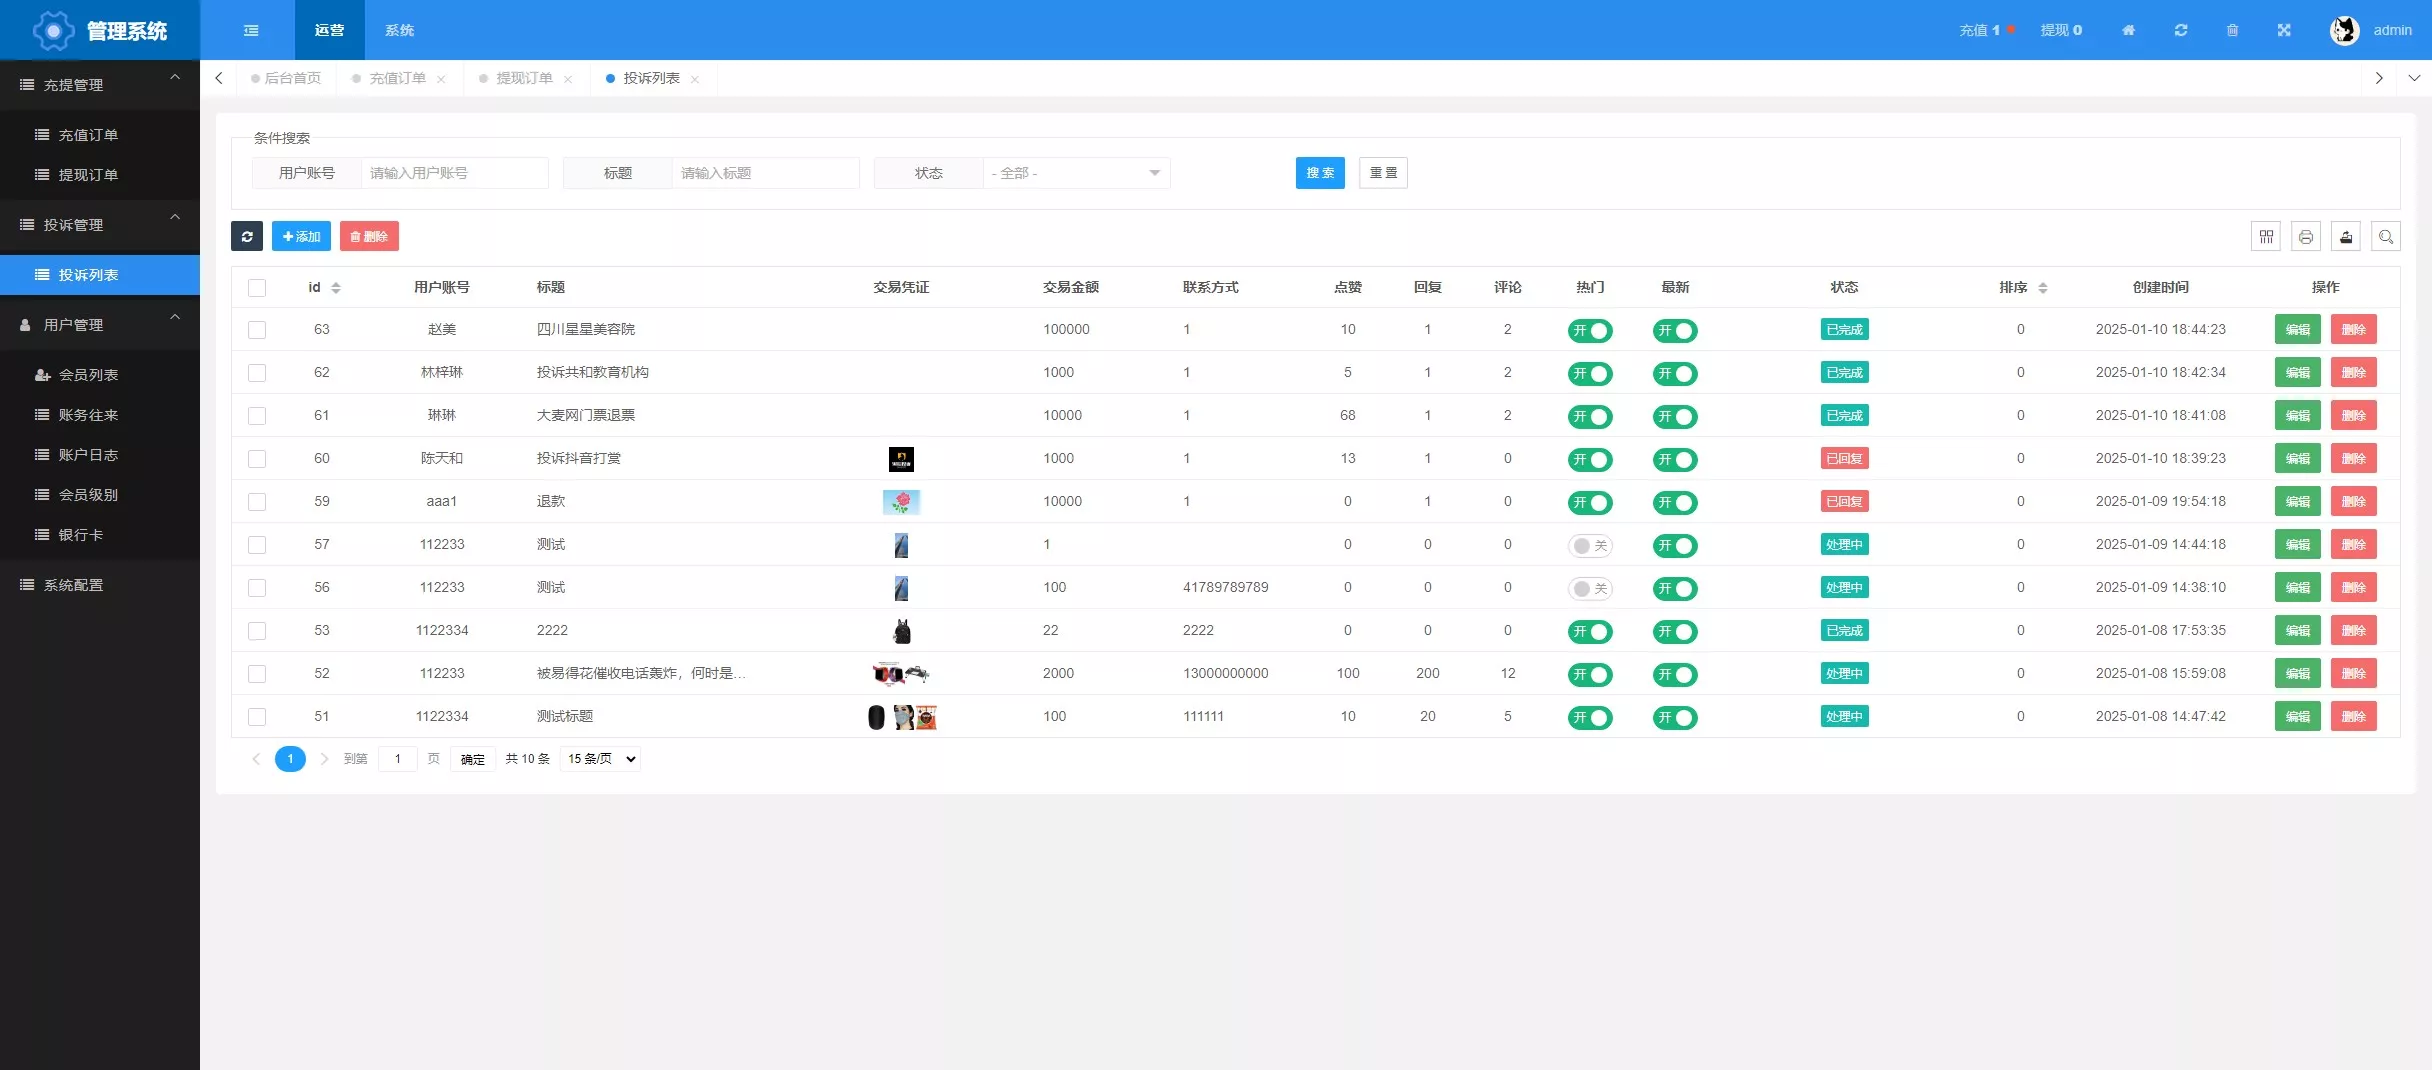Switch to the 提现订单 tab
This screenshot has height=1070, width=2432.
click(524, 78)
